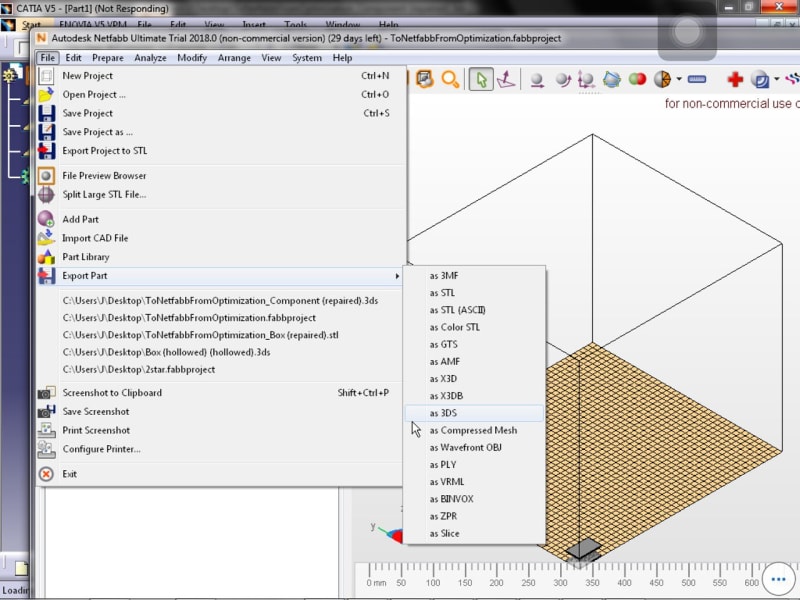
Task: Export part as 3MF
Action: pyautogui.click(x=474, y=276)
